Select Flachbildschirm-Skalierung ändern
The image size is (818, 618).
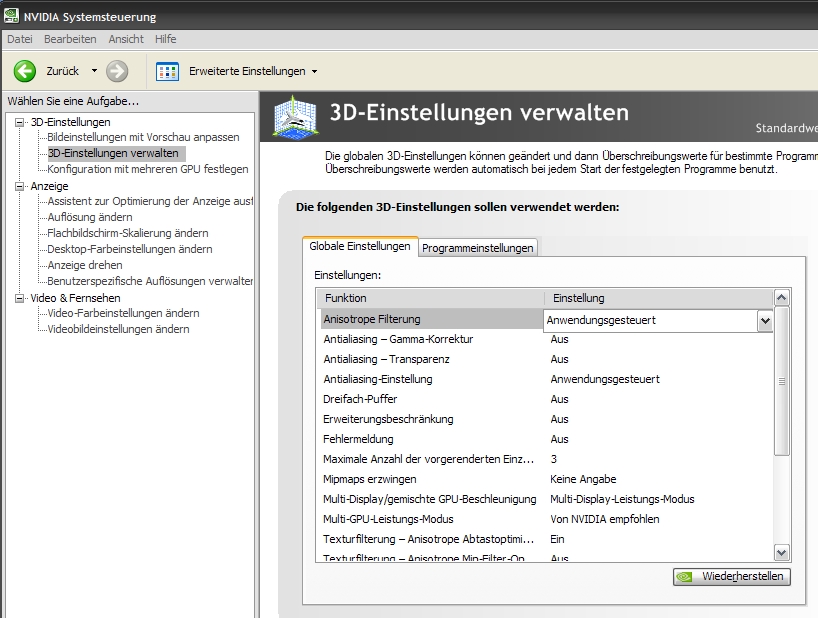click(x=128, y=233)
